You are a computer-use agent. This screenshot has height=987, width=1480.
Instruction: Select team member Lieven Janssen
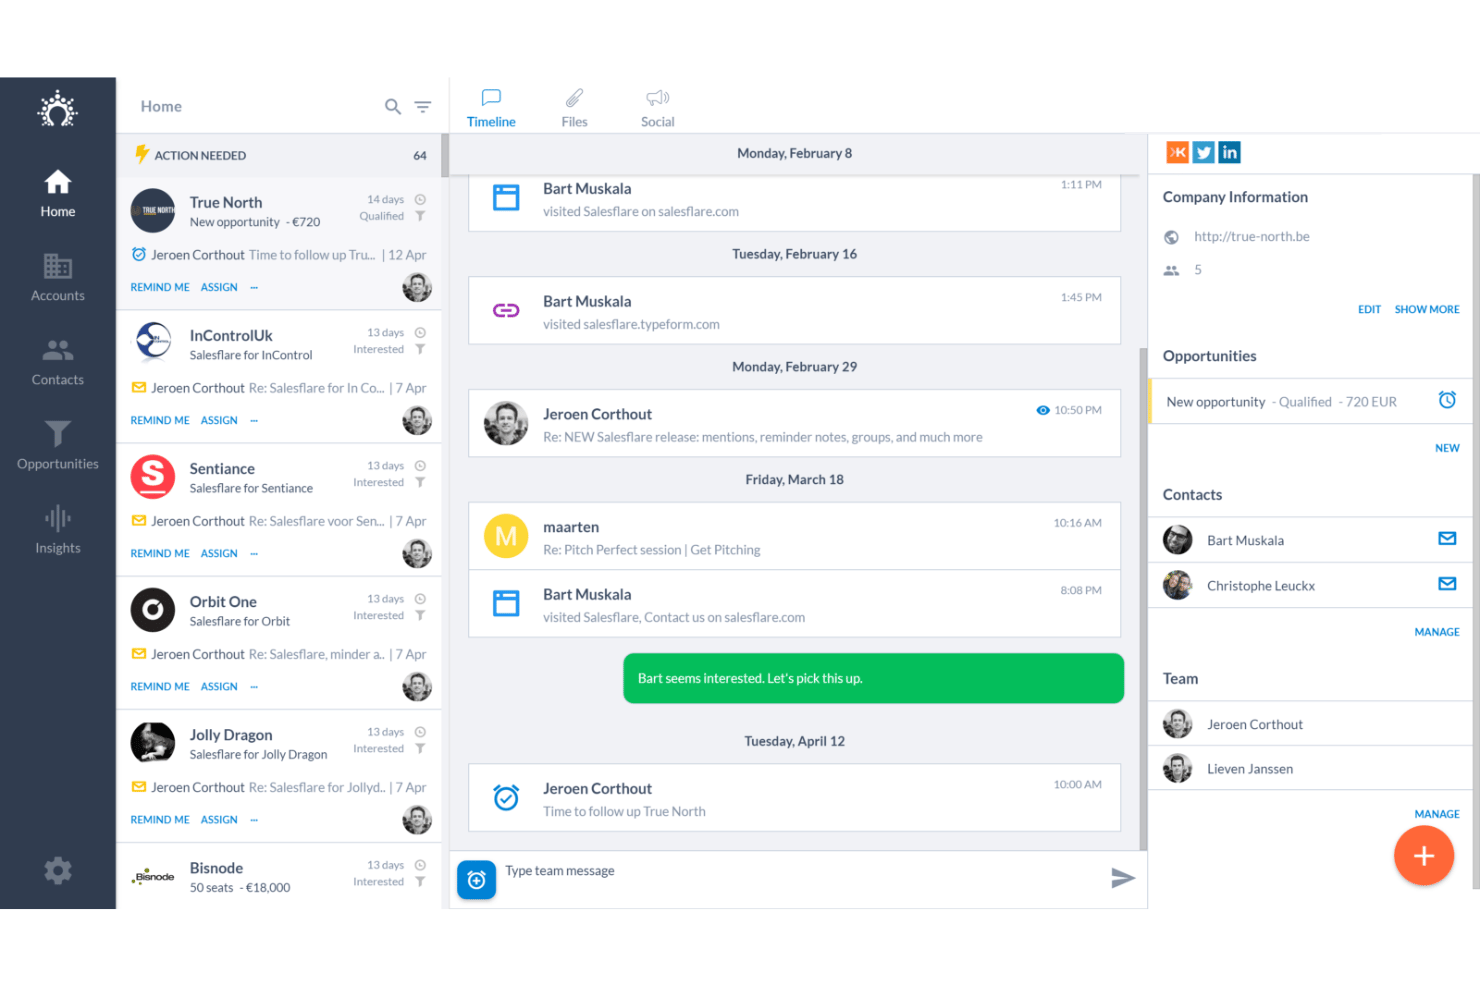(1310, 769)
